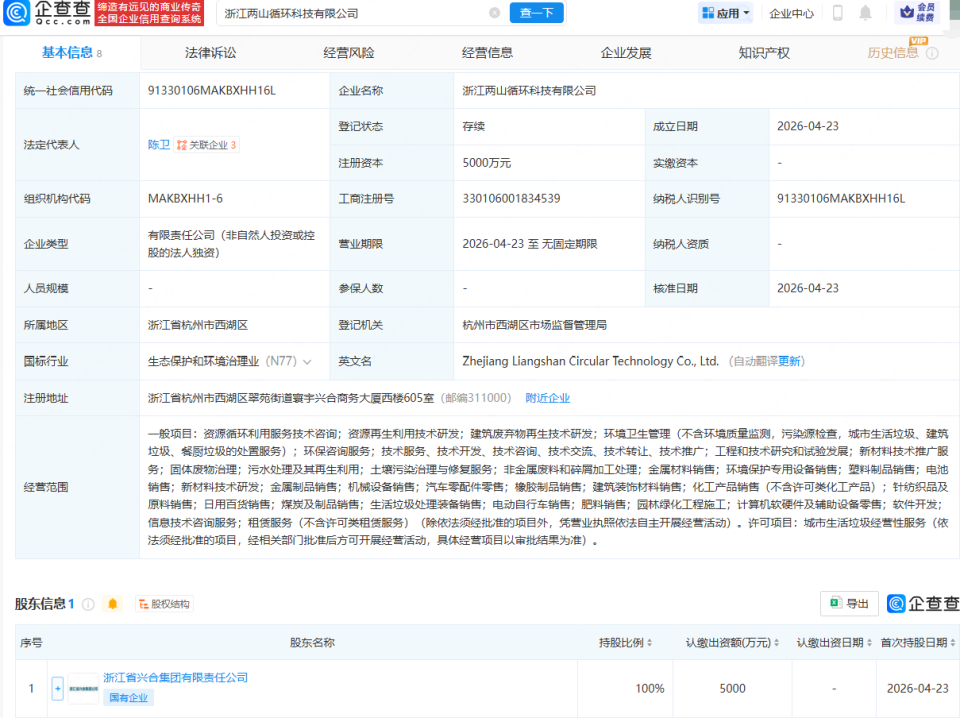Select 工商注册号 value 330106001834539

point(511,199)
